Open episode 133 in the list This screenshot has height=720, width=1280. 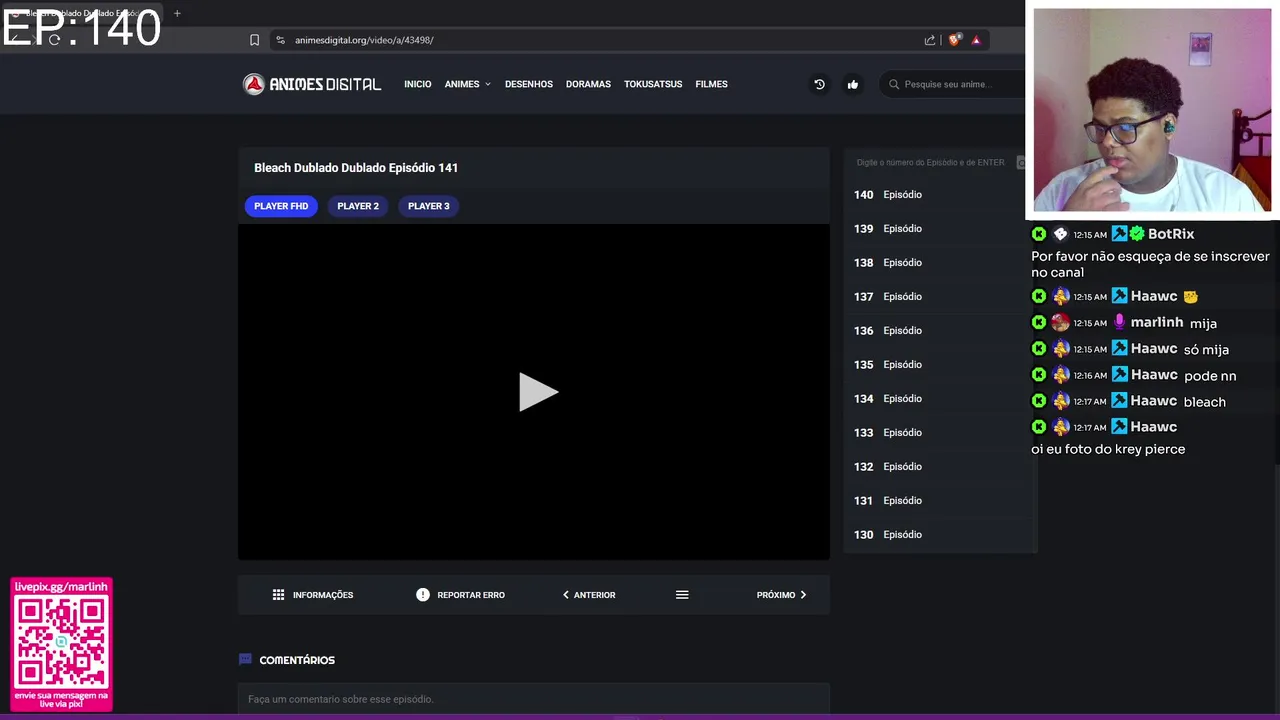(938, 433)
